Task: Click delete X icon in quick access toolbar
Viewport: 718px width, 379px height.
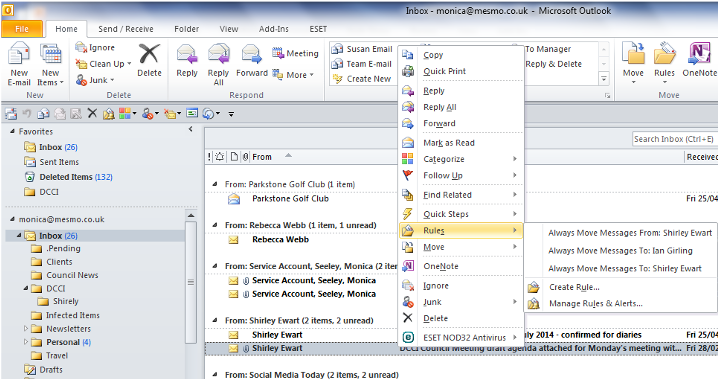Action: click(x=92, y=113)
